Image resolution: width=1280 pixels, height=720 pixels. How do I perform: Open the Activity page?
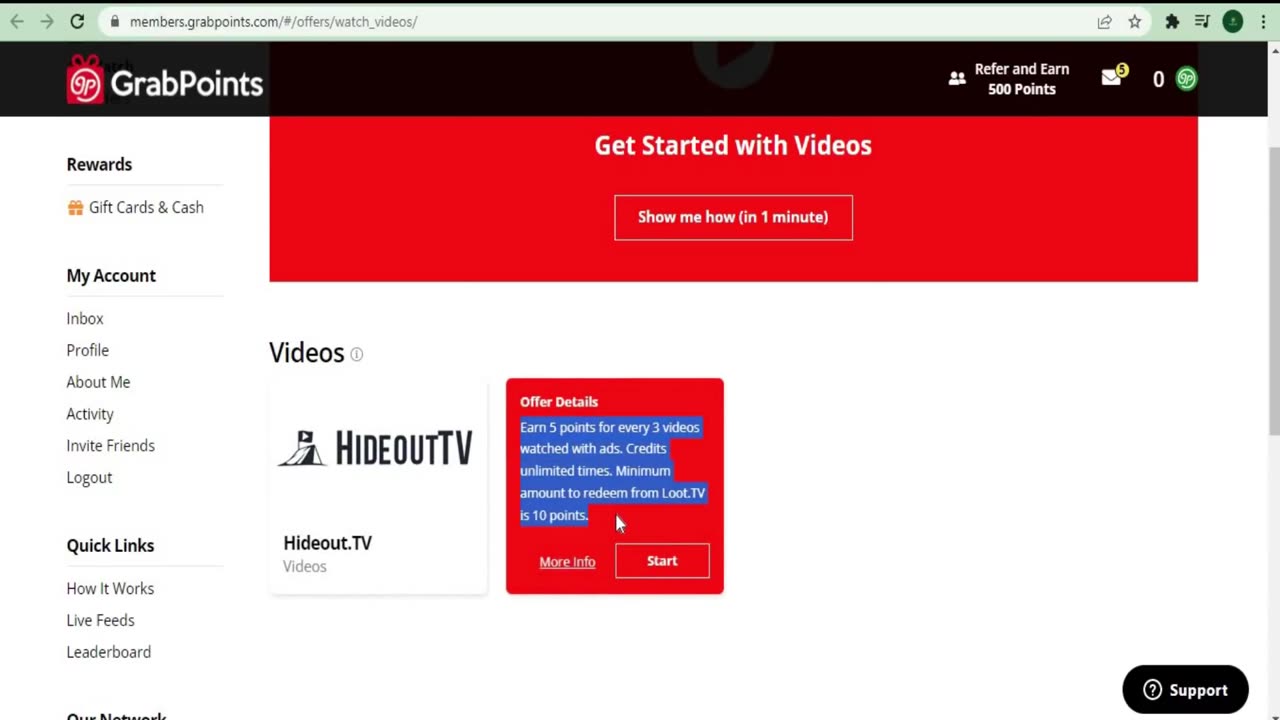(90, 414)
